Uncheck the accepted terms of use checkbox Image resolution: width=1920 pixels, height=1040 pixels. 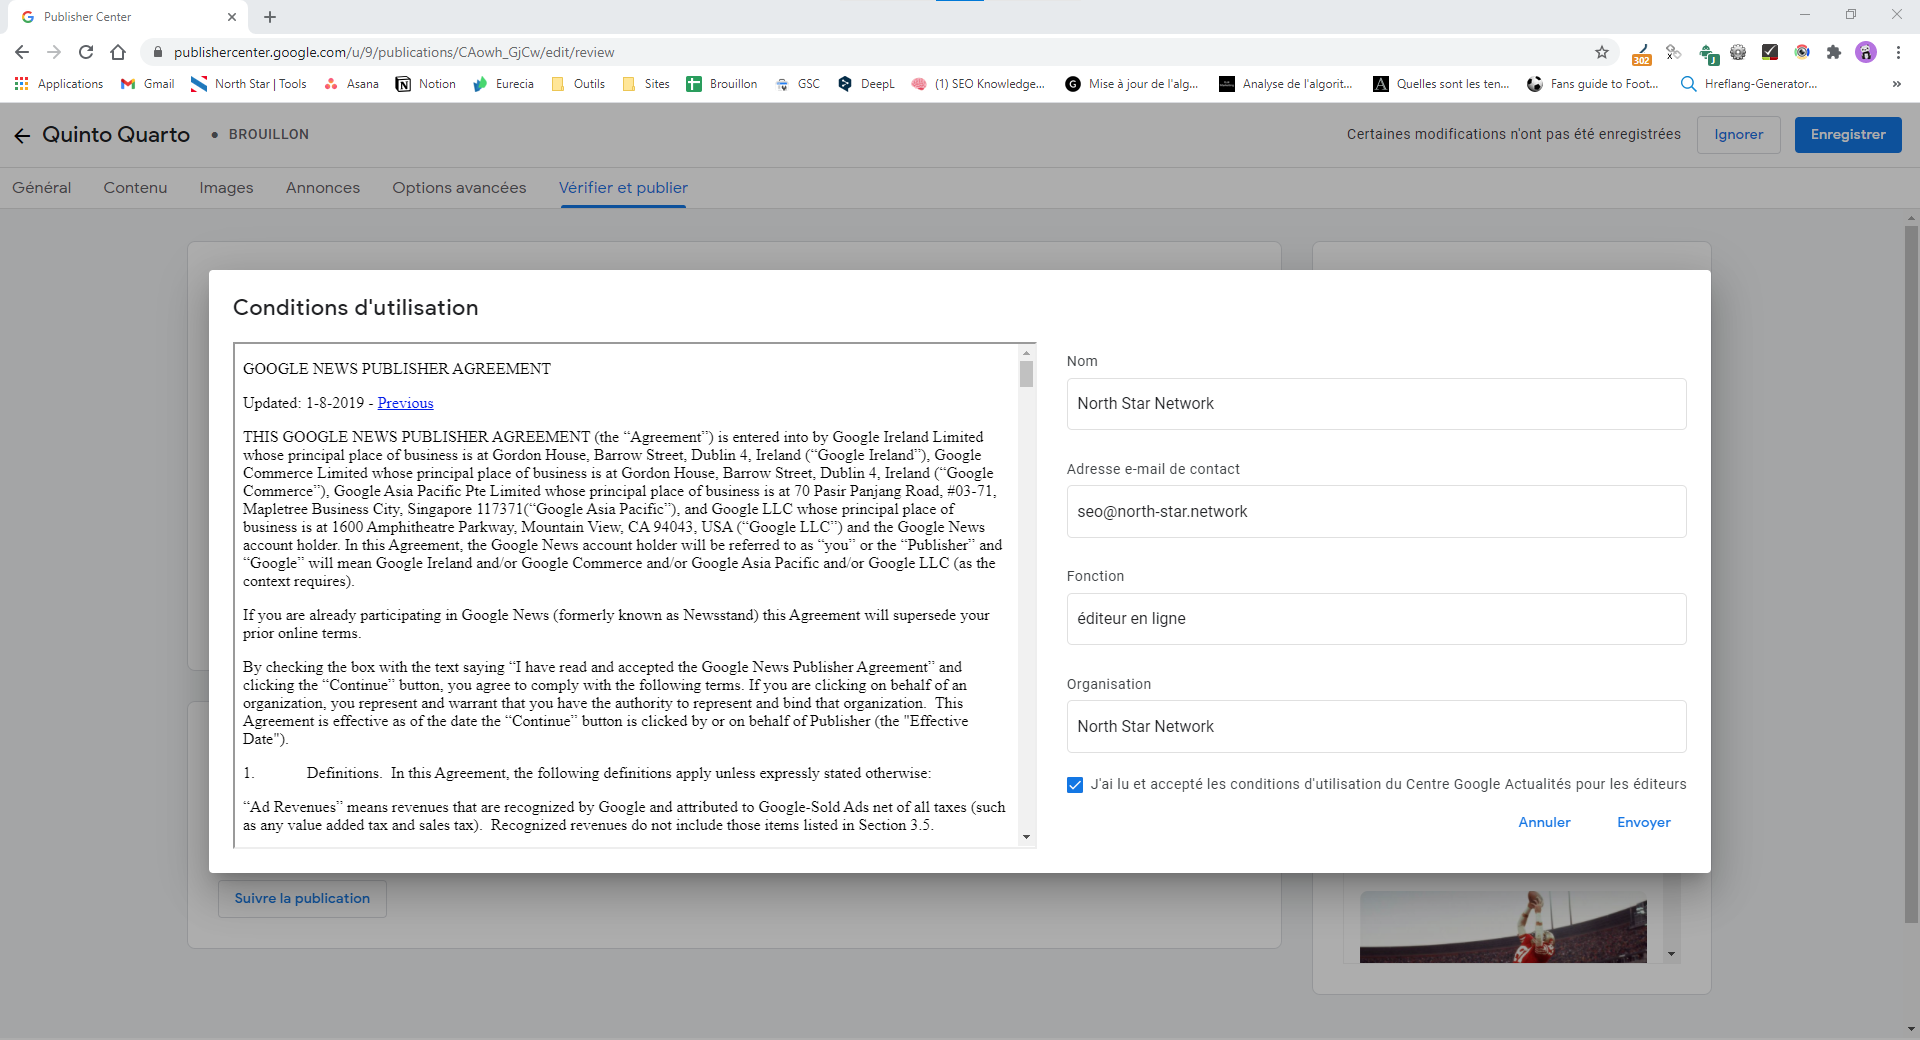(1075, 785)
